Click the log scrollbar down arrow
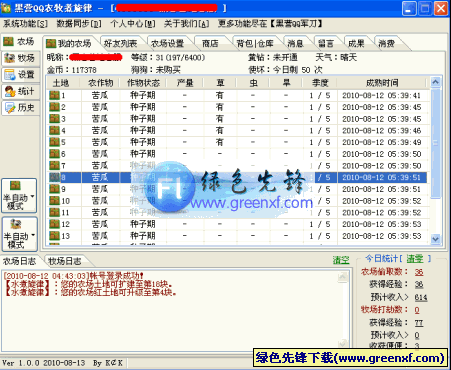Screen dimensions: 451x370 [343, 343]
